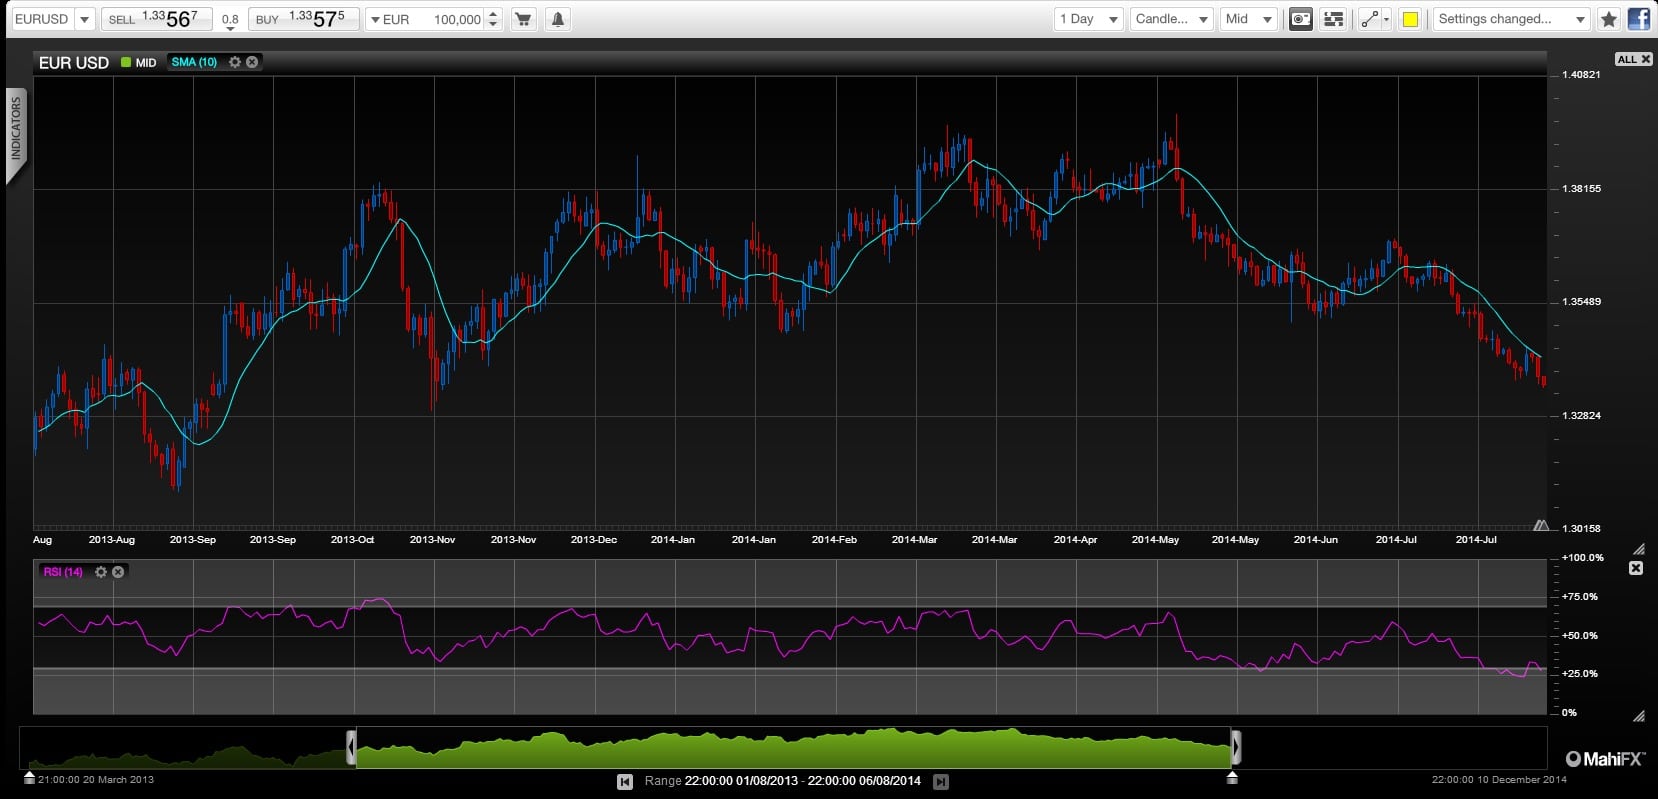
Task: Click the ALL close button
Action: 1634,59
